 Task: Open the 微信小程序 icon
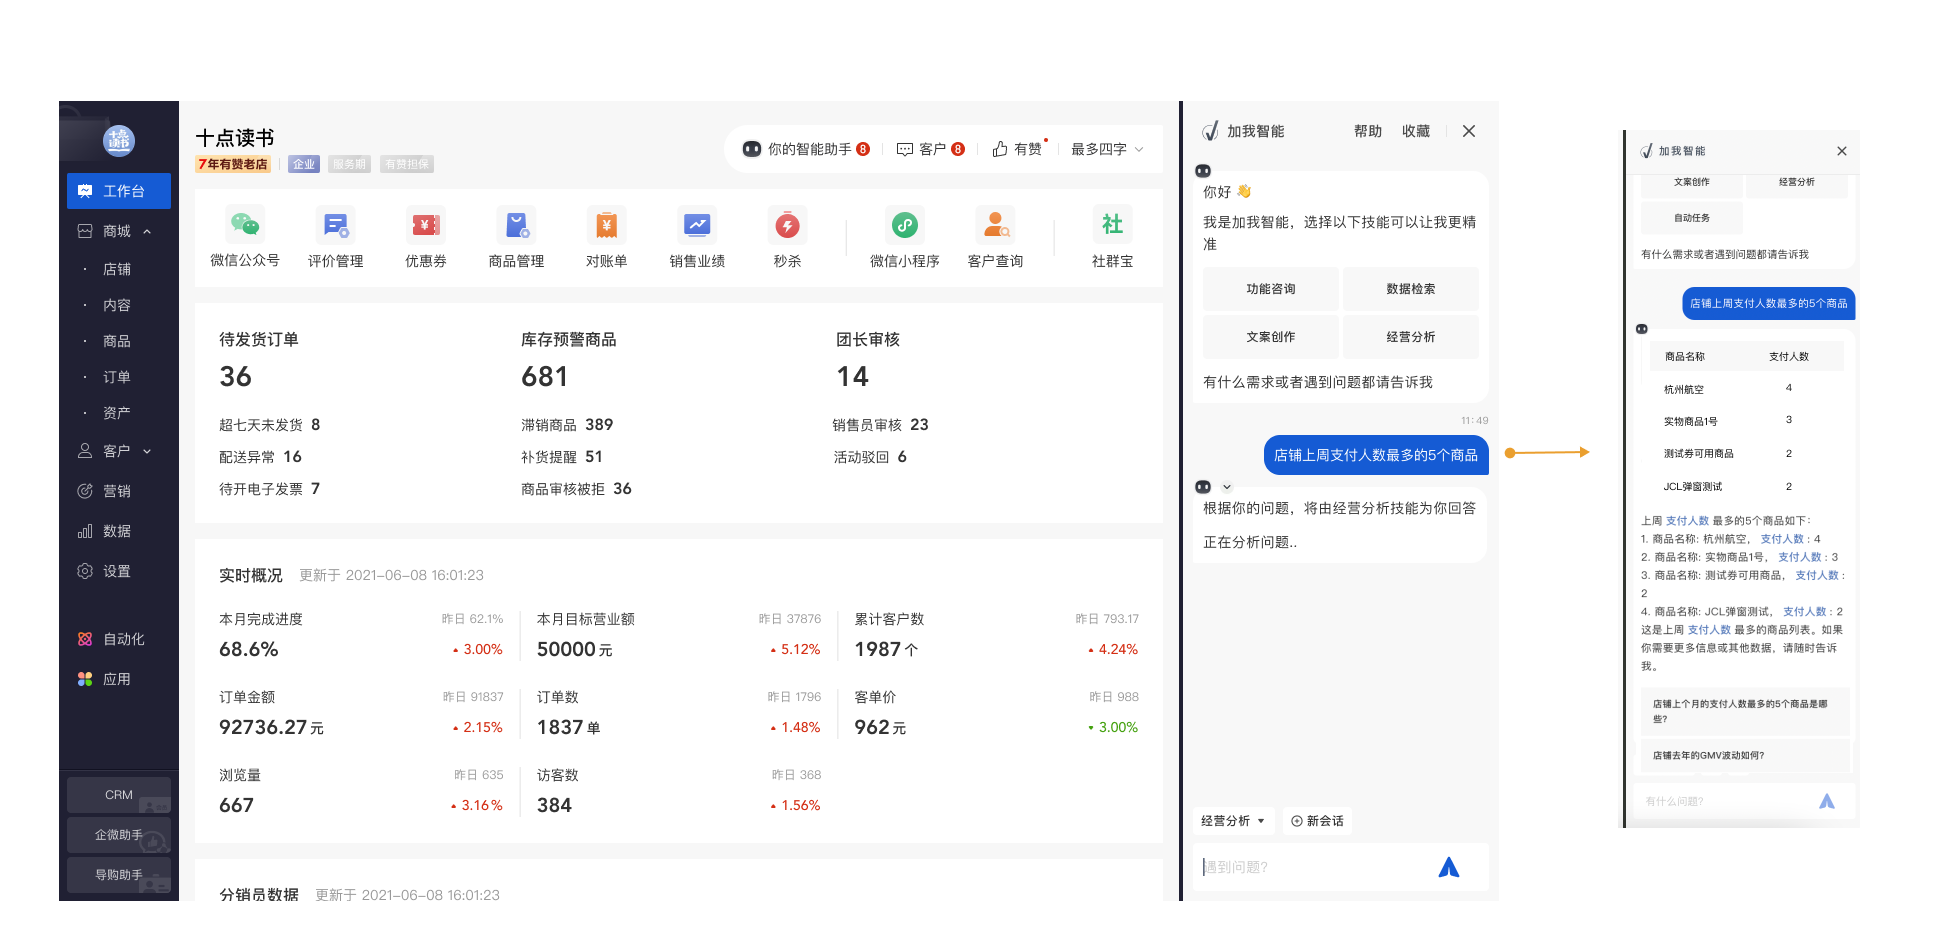pyautogui.click(x=904, y=226)
